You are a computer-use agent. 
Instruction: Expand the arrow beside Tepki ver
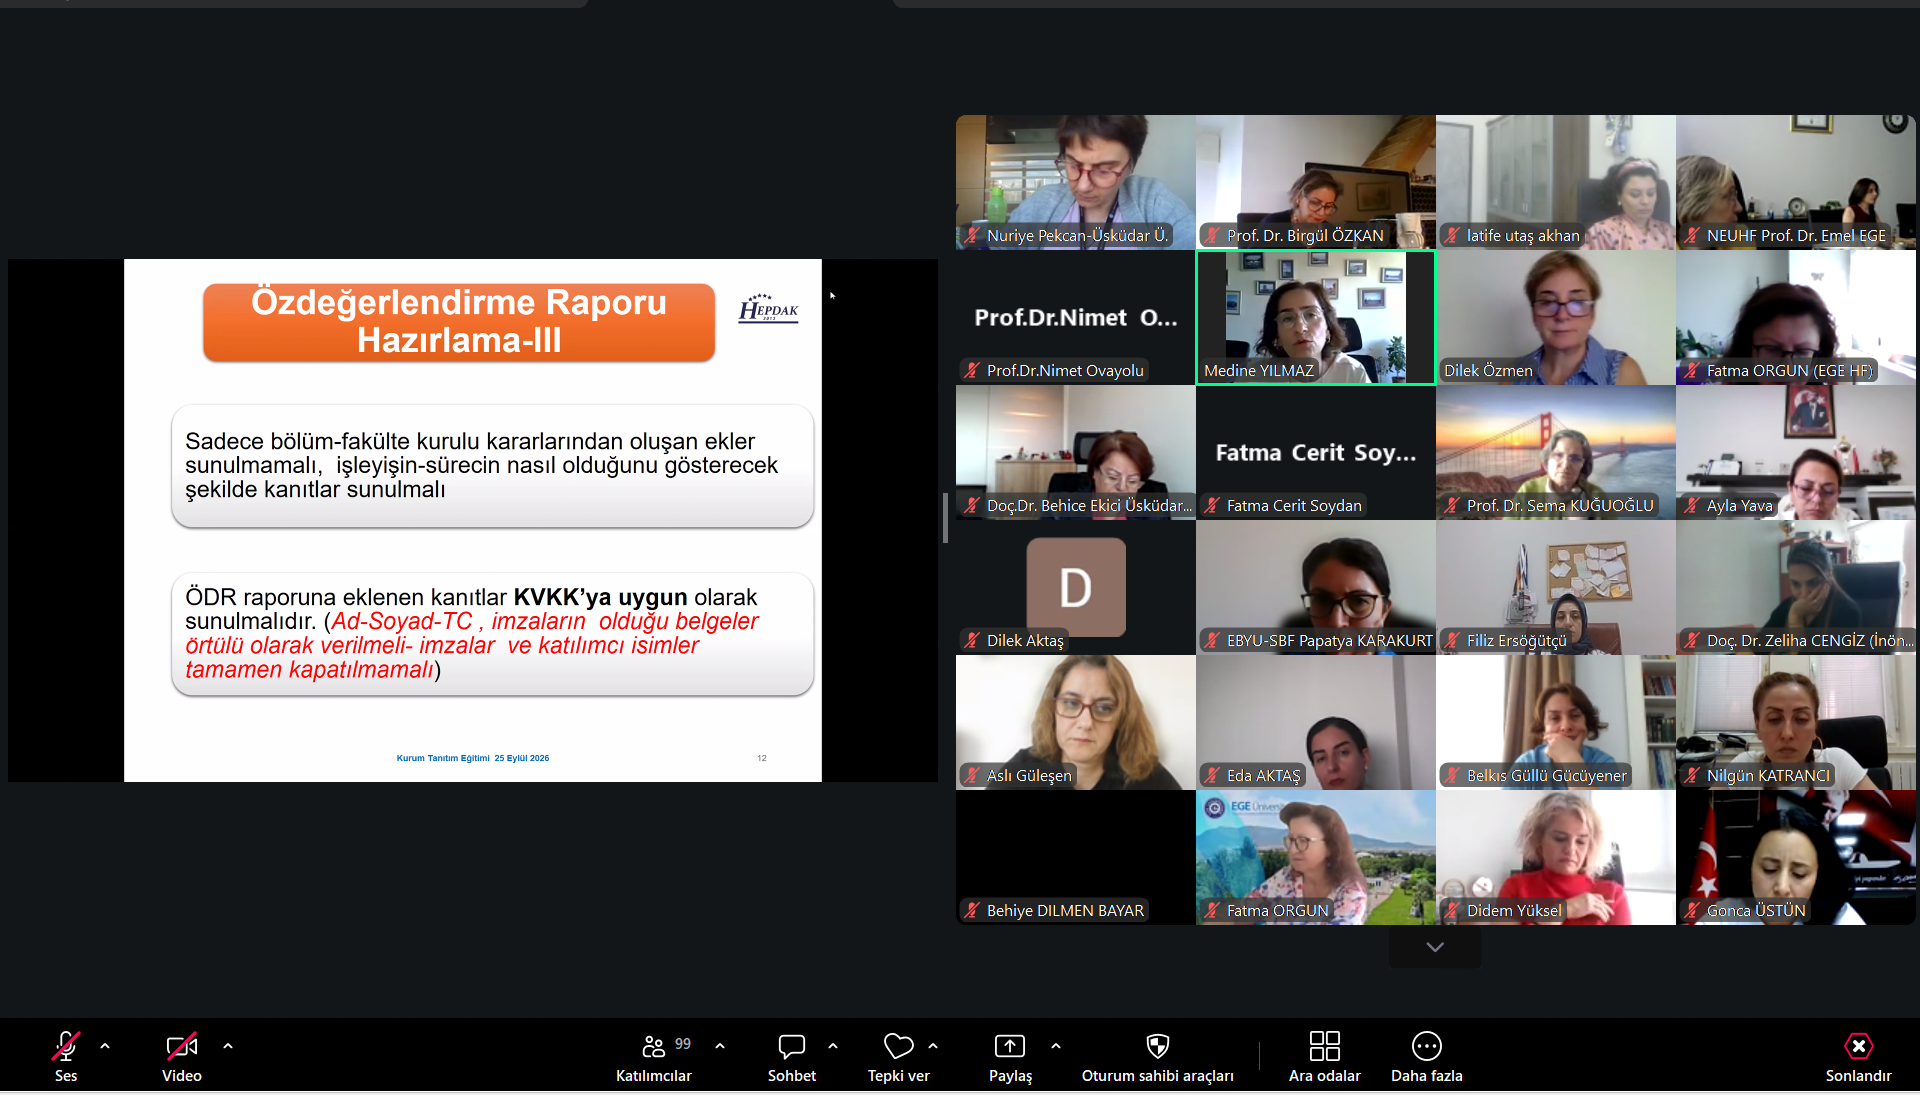tap(933, 1046)
